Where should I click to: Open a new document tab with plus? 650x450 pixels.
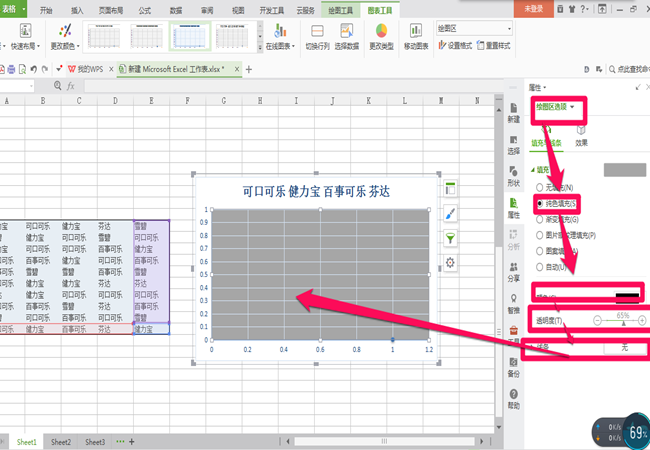coord(249,70)
